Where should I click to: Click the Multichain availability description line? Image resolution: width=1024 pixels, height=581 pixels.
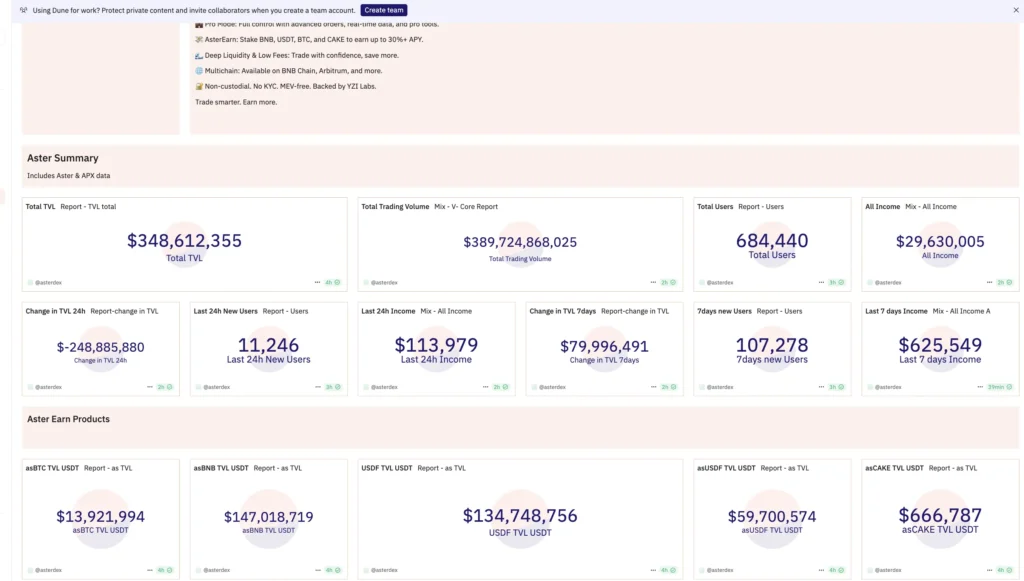[289, 71]
